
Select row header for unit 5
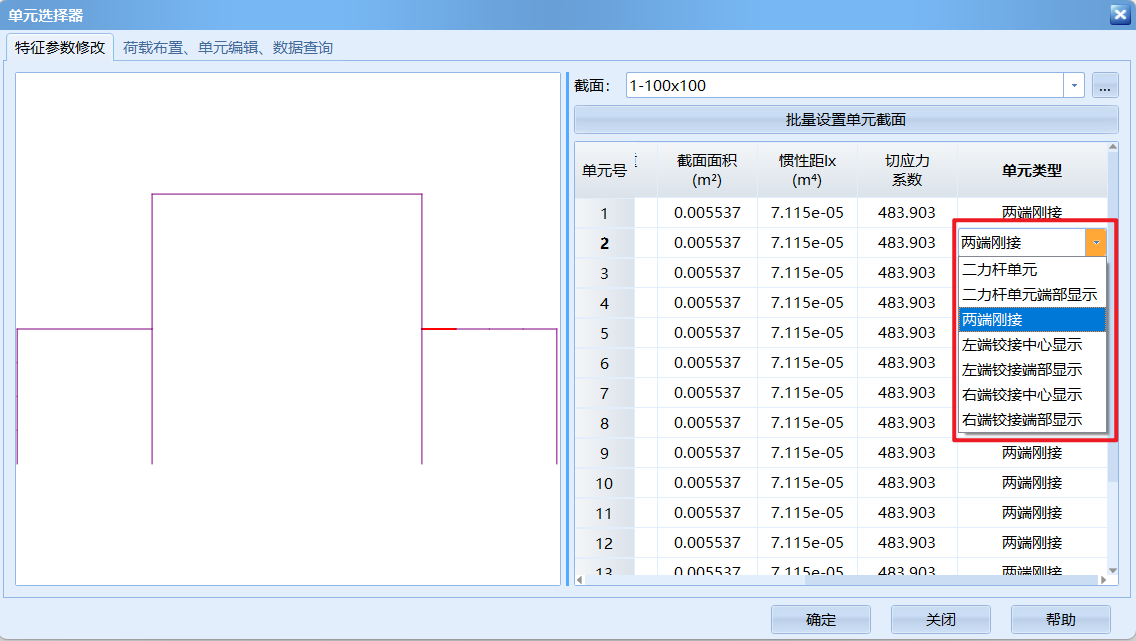pyautogui.click(x=604, y=333)
